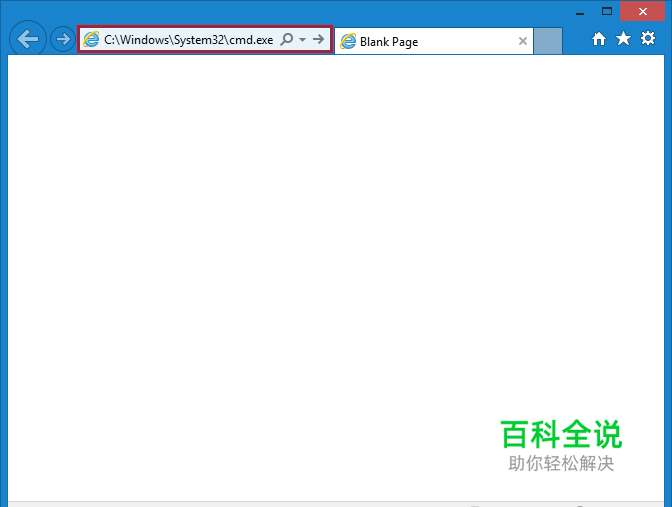Click the search magnifier icon in address bar
Image resolution: width=672 pixels, height=507 pixels.
coord(287,39)
